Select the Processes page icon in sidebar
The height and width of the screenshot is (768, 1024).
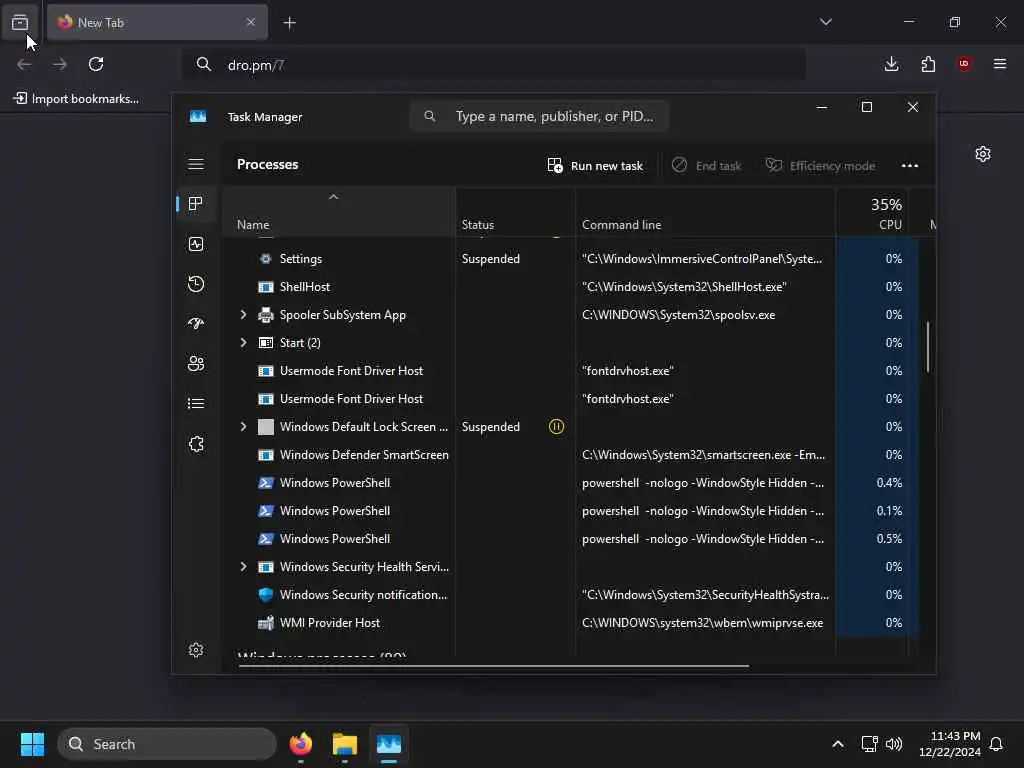pyautogui.click(x=195, y=204)
